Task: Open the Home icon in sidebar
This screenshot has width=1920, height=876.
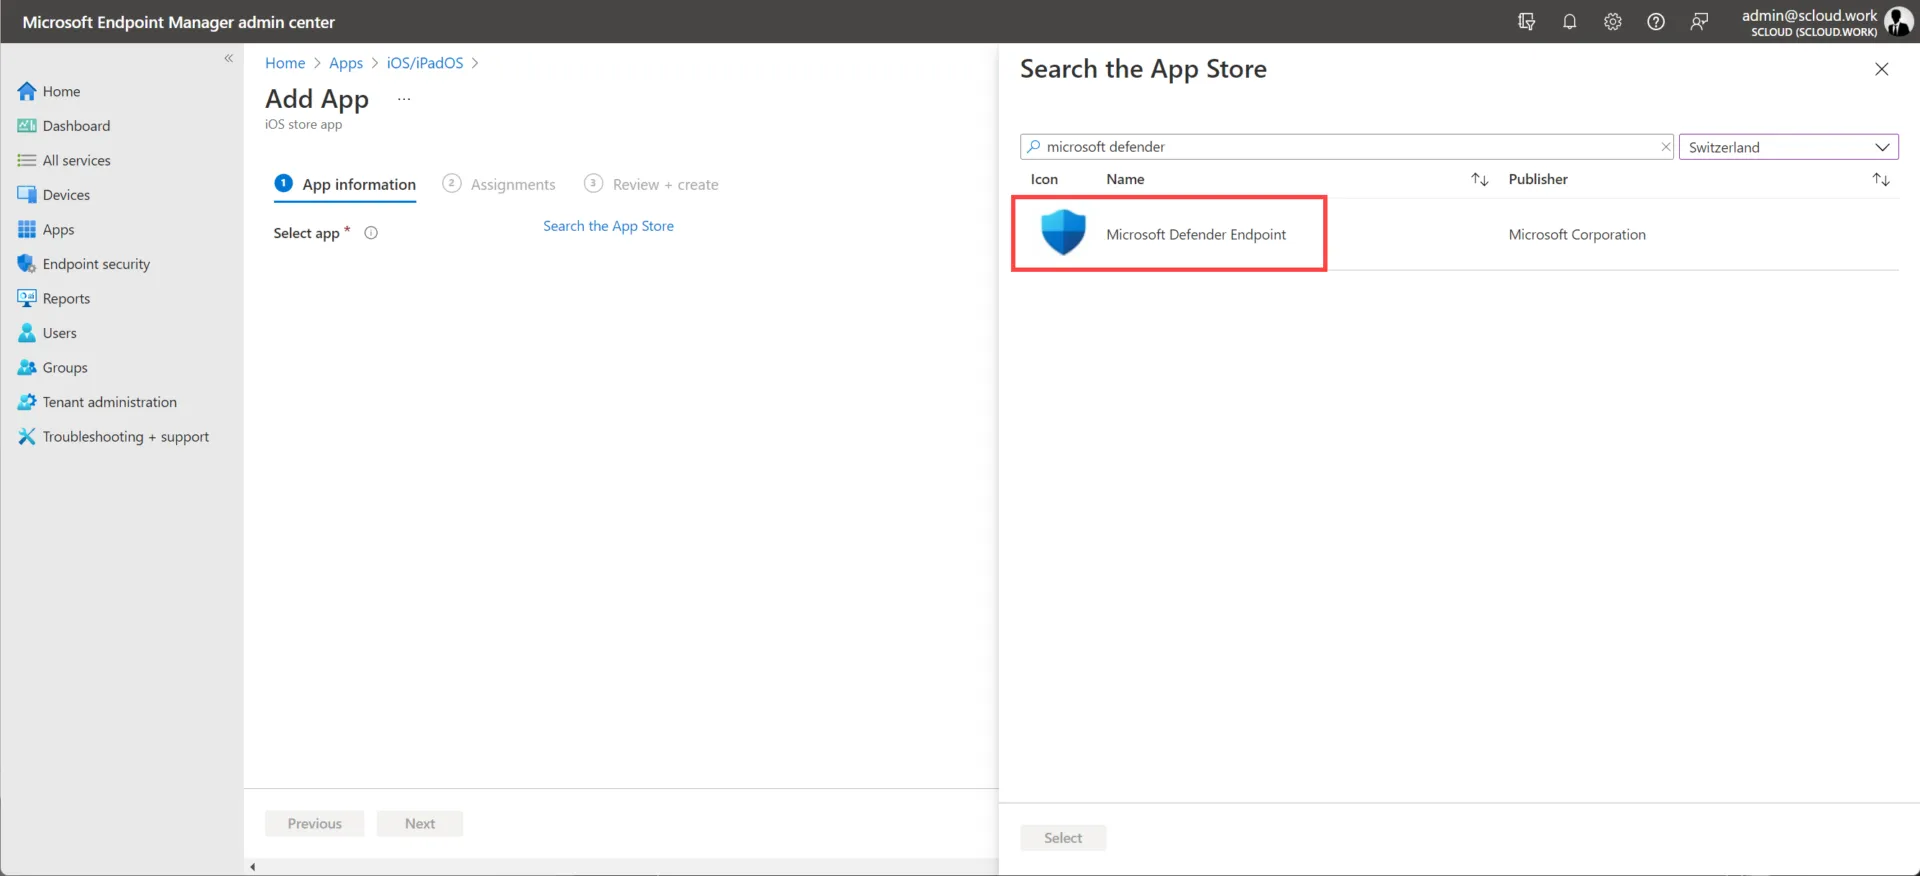Action: pyautogui.click(x=27, y=91)
